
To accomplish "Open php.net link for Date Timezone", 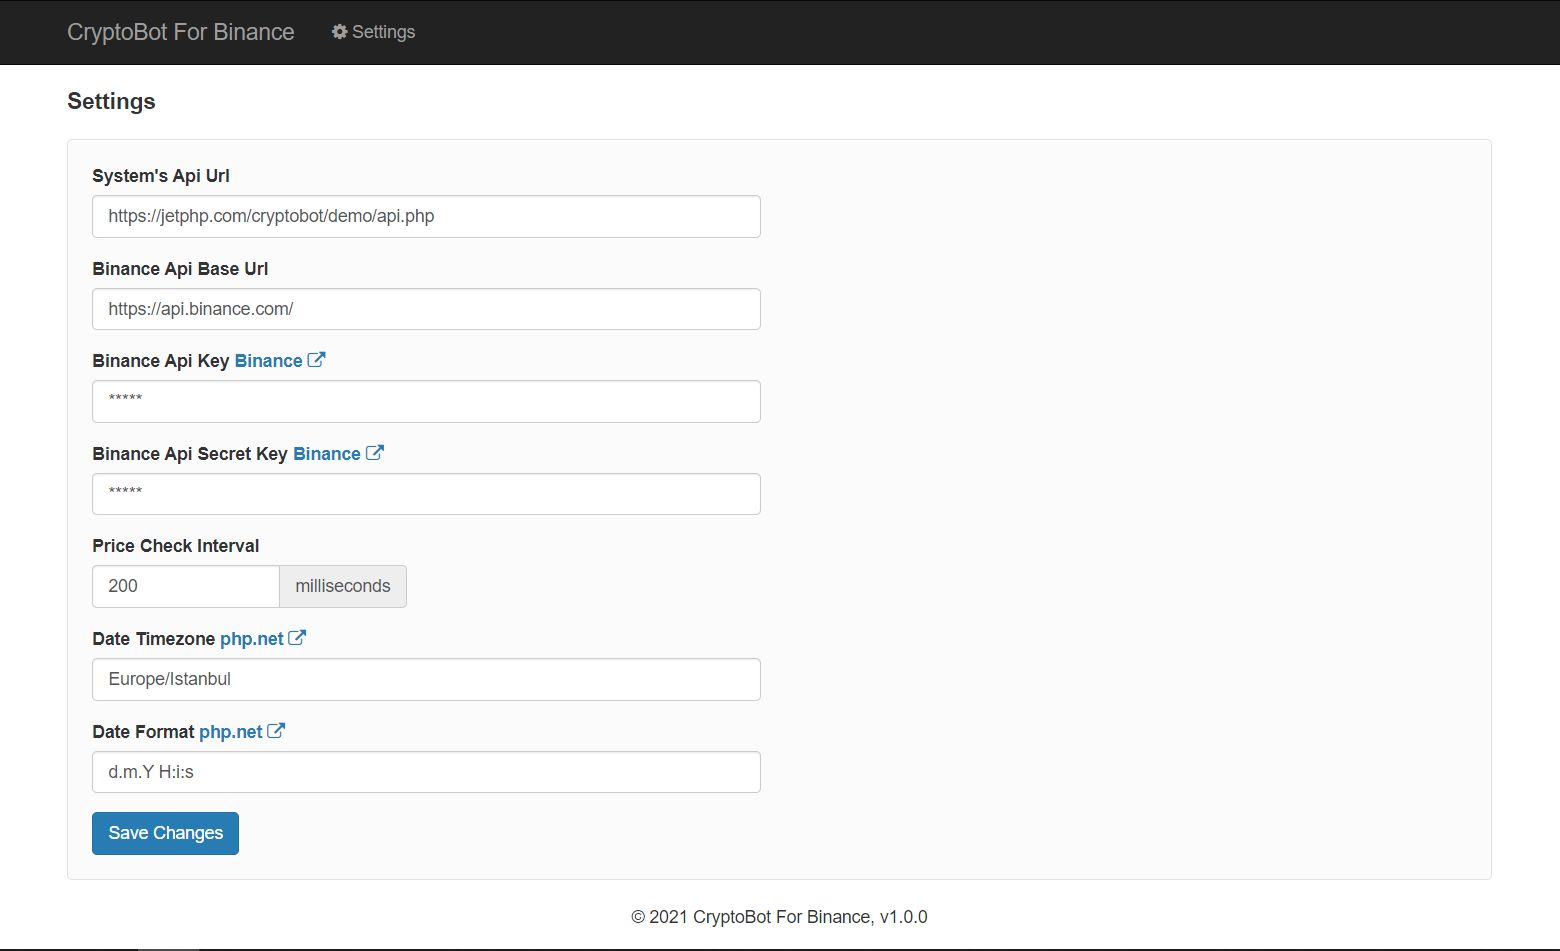I will 251,639.
